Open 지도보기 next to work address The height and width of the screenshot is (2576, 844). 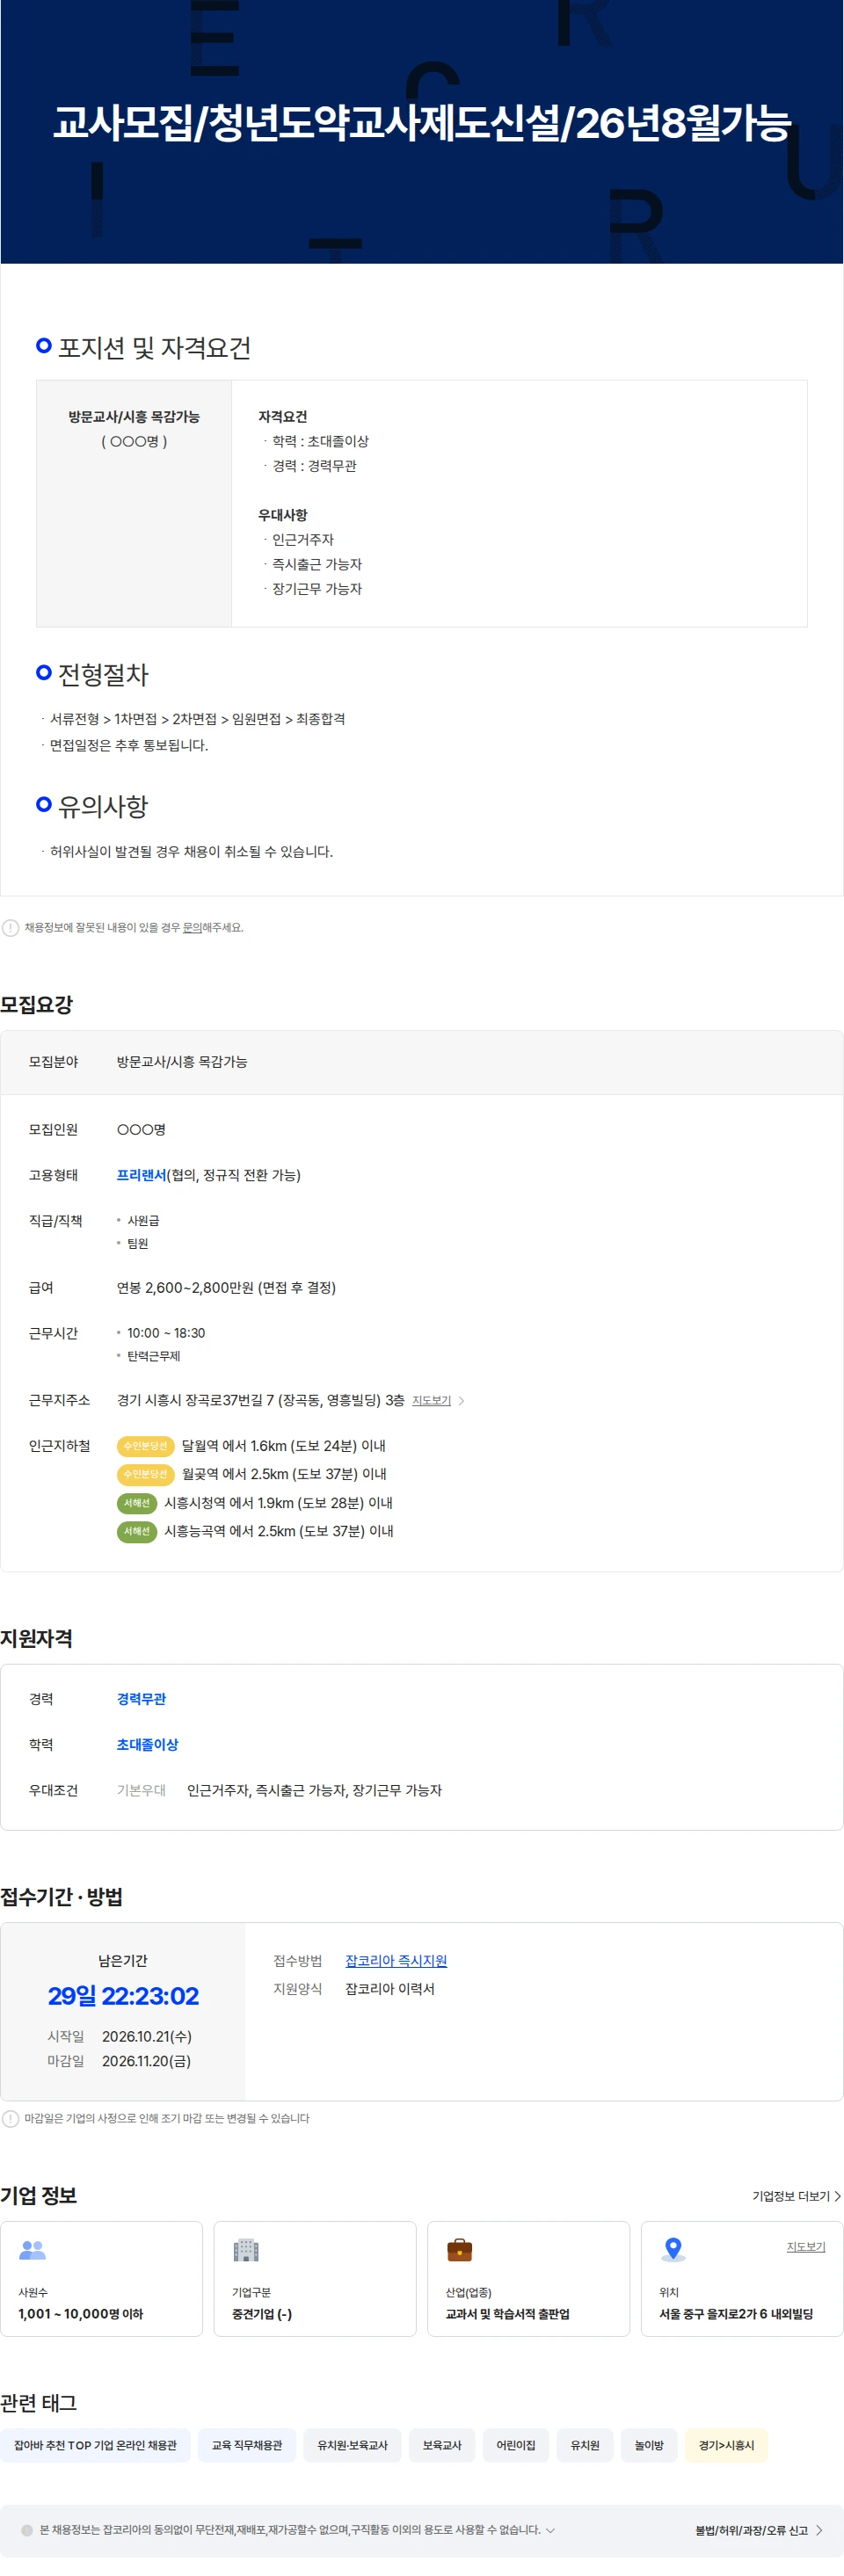click(x=432, y=1401)
